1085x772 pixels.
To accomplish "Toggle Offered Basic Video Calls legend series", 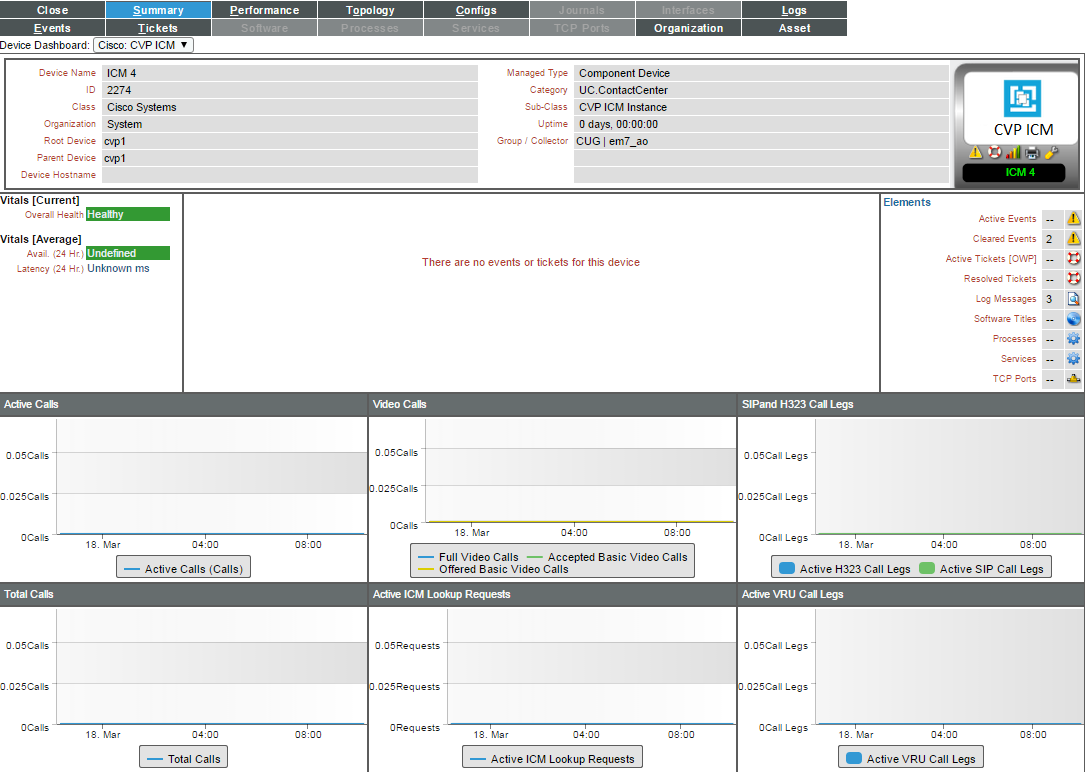I will coord(493,569).
